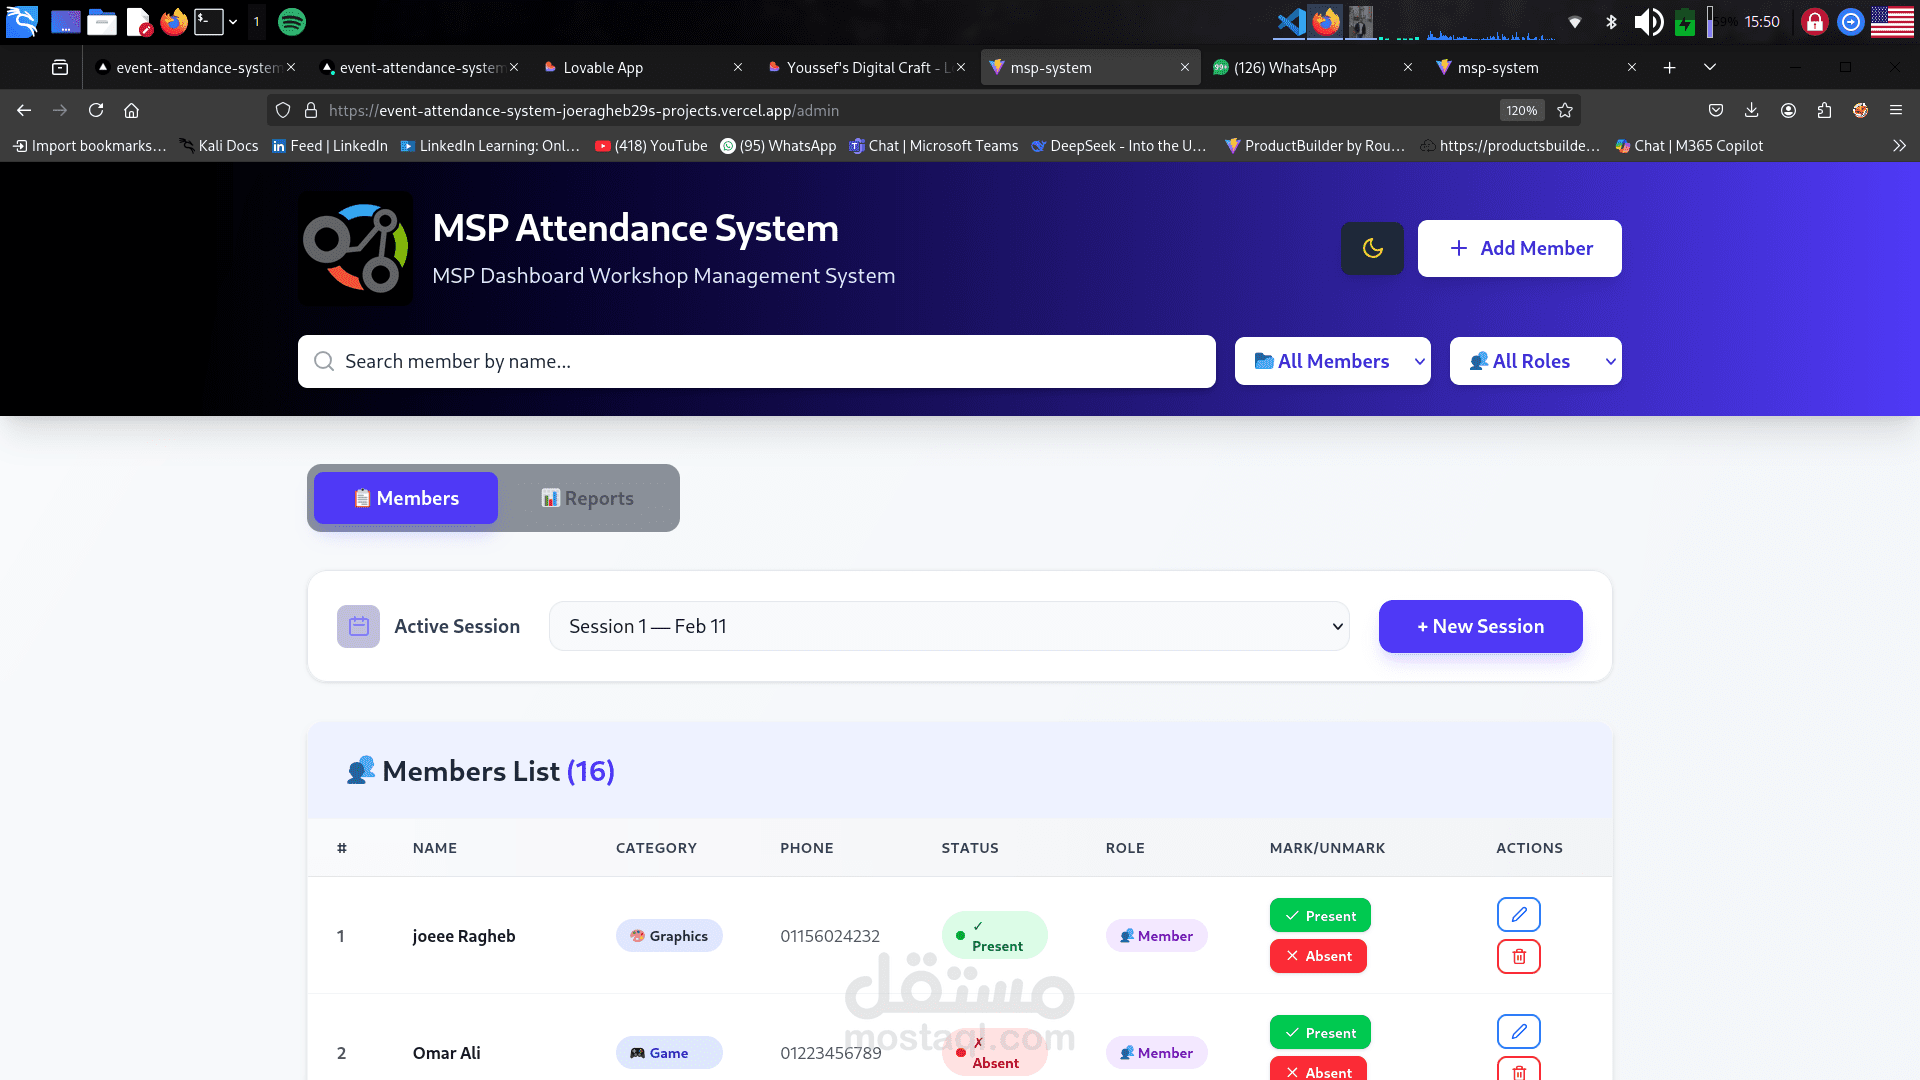Expand the All Members category dropdown

click(x=1332, y=361)
